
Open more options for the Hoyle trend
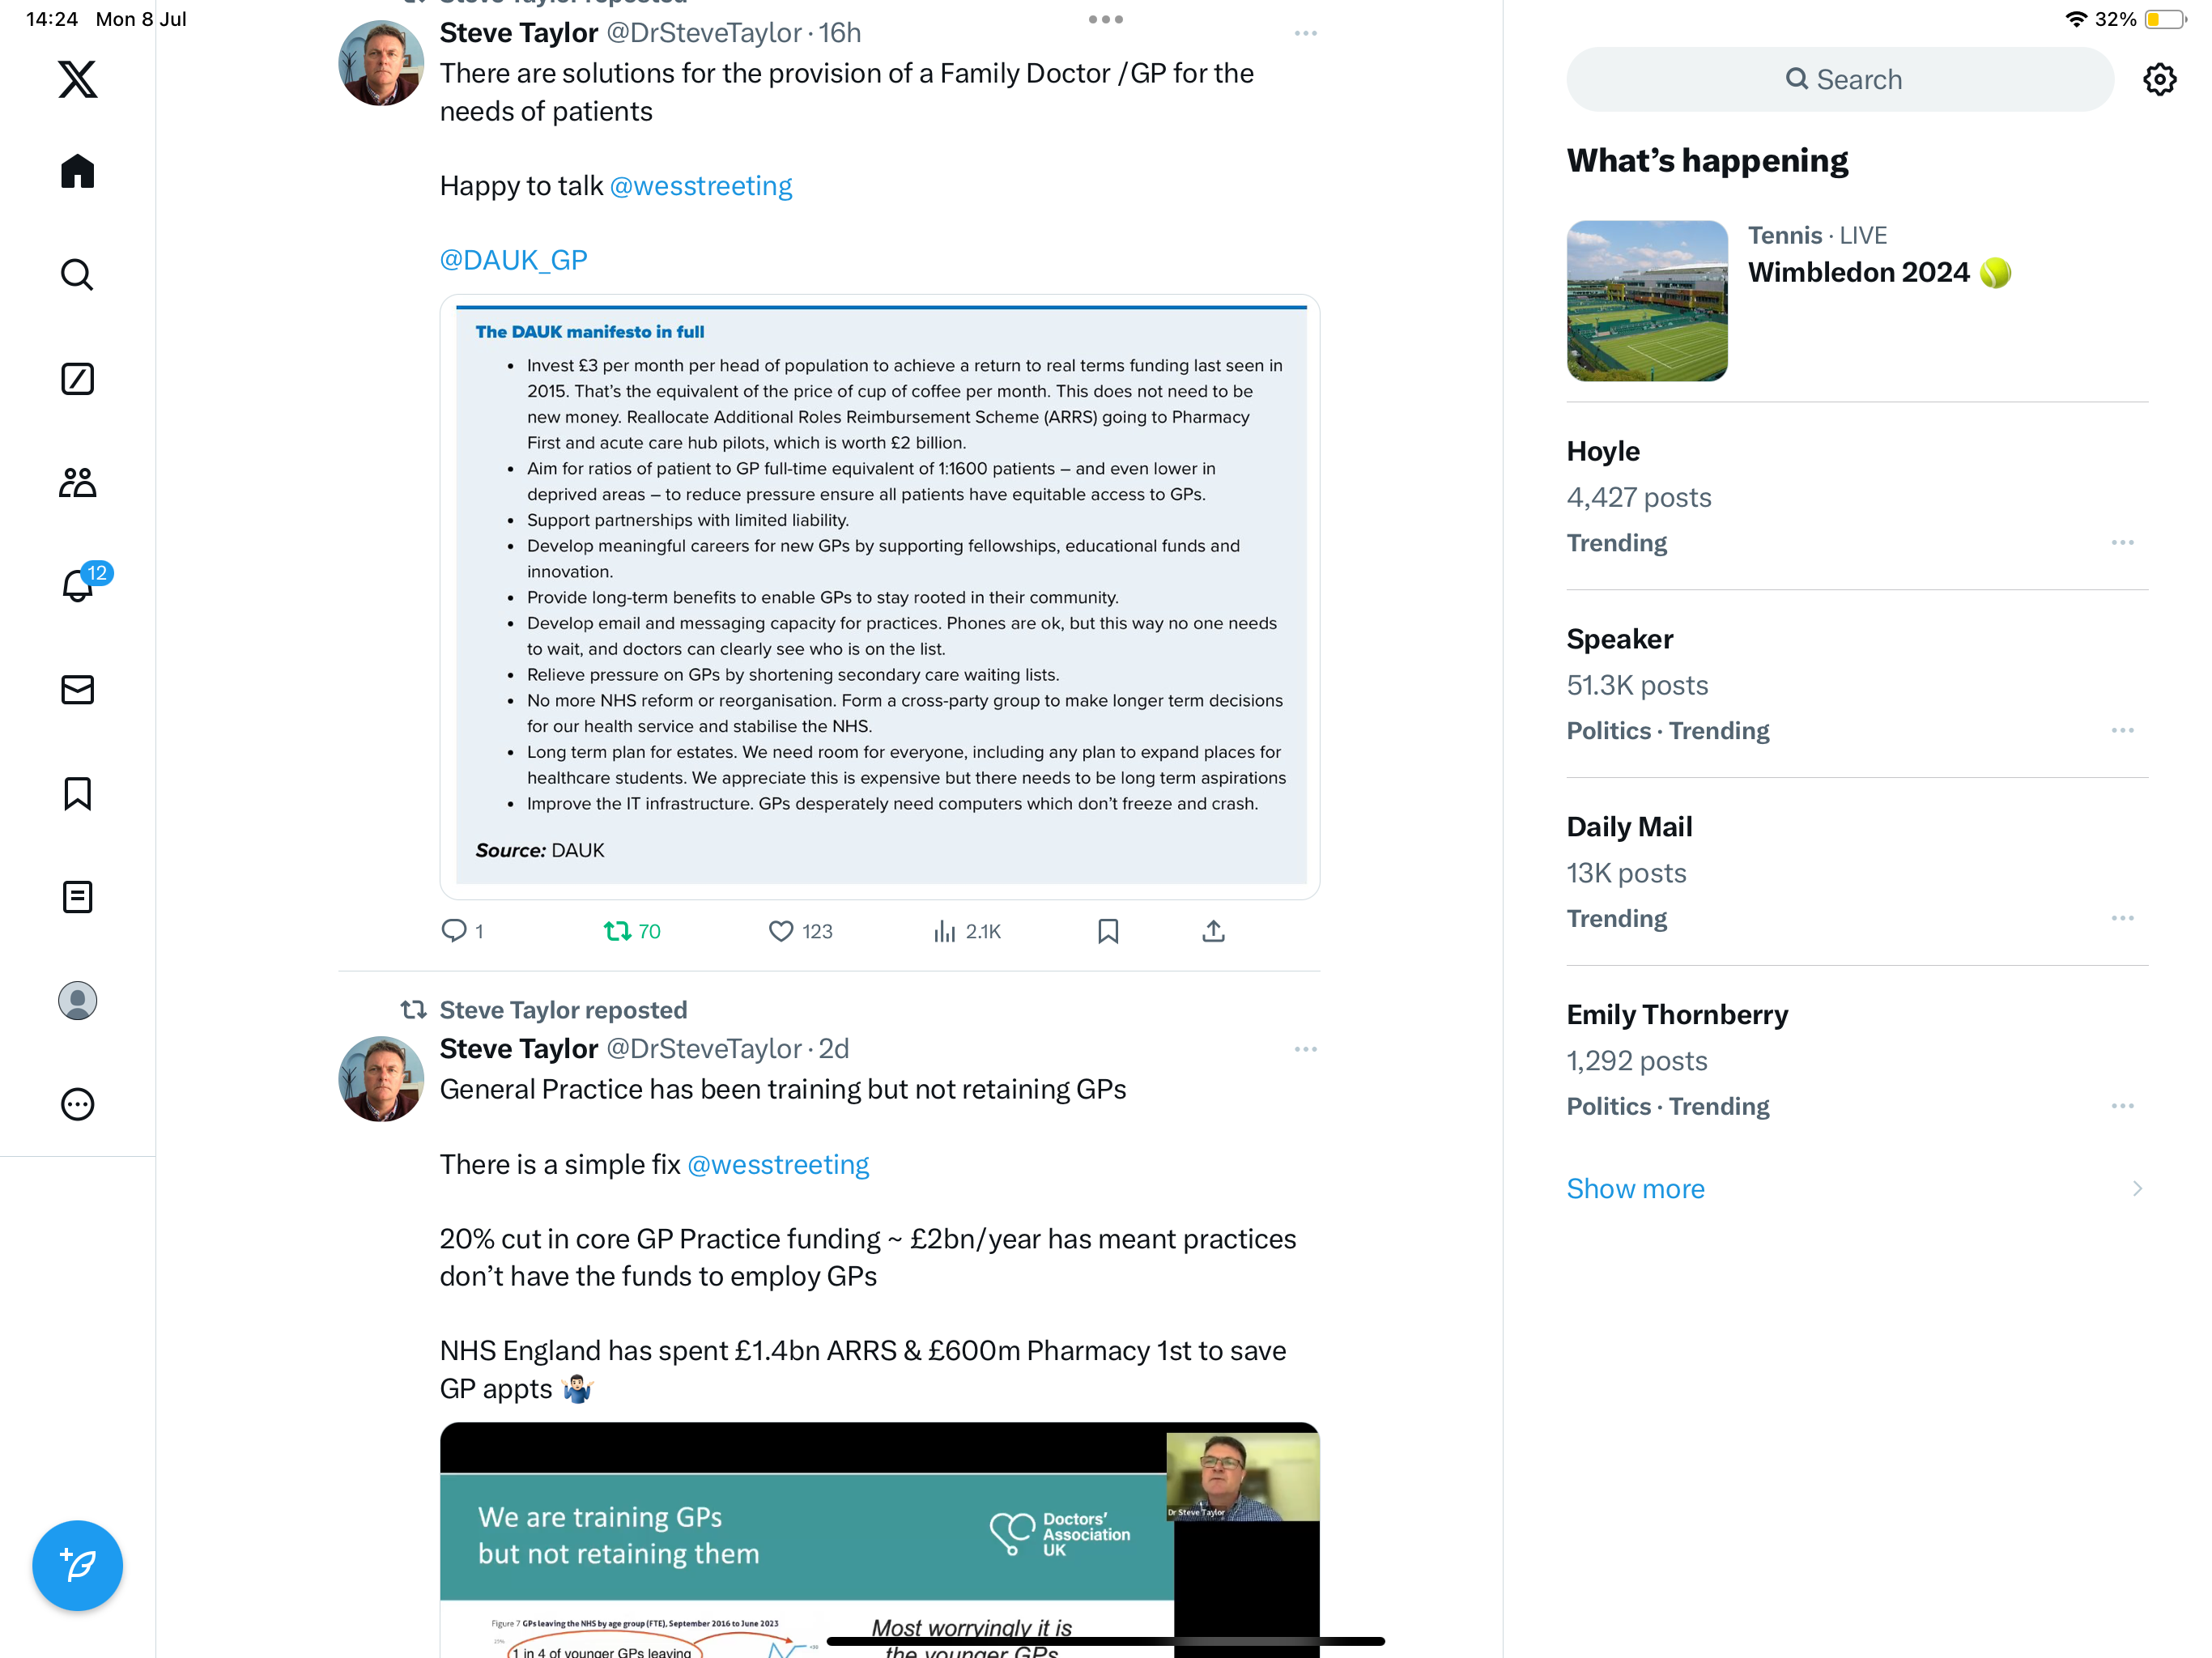coord(2122,543)
